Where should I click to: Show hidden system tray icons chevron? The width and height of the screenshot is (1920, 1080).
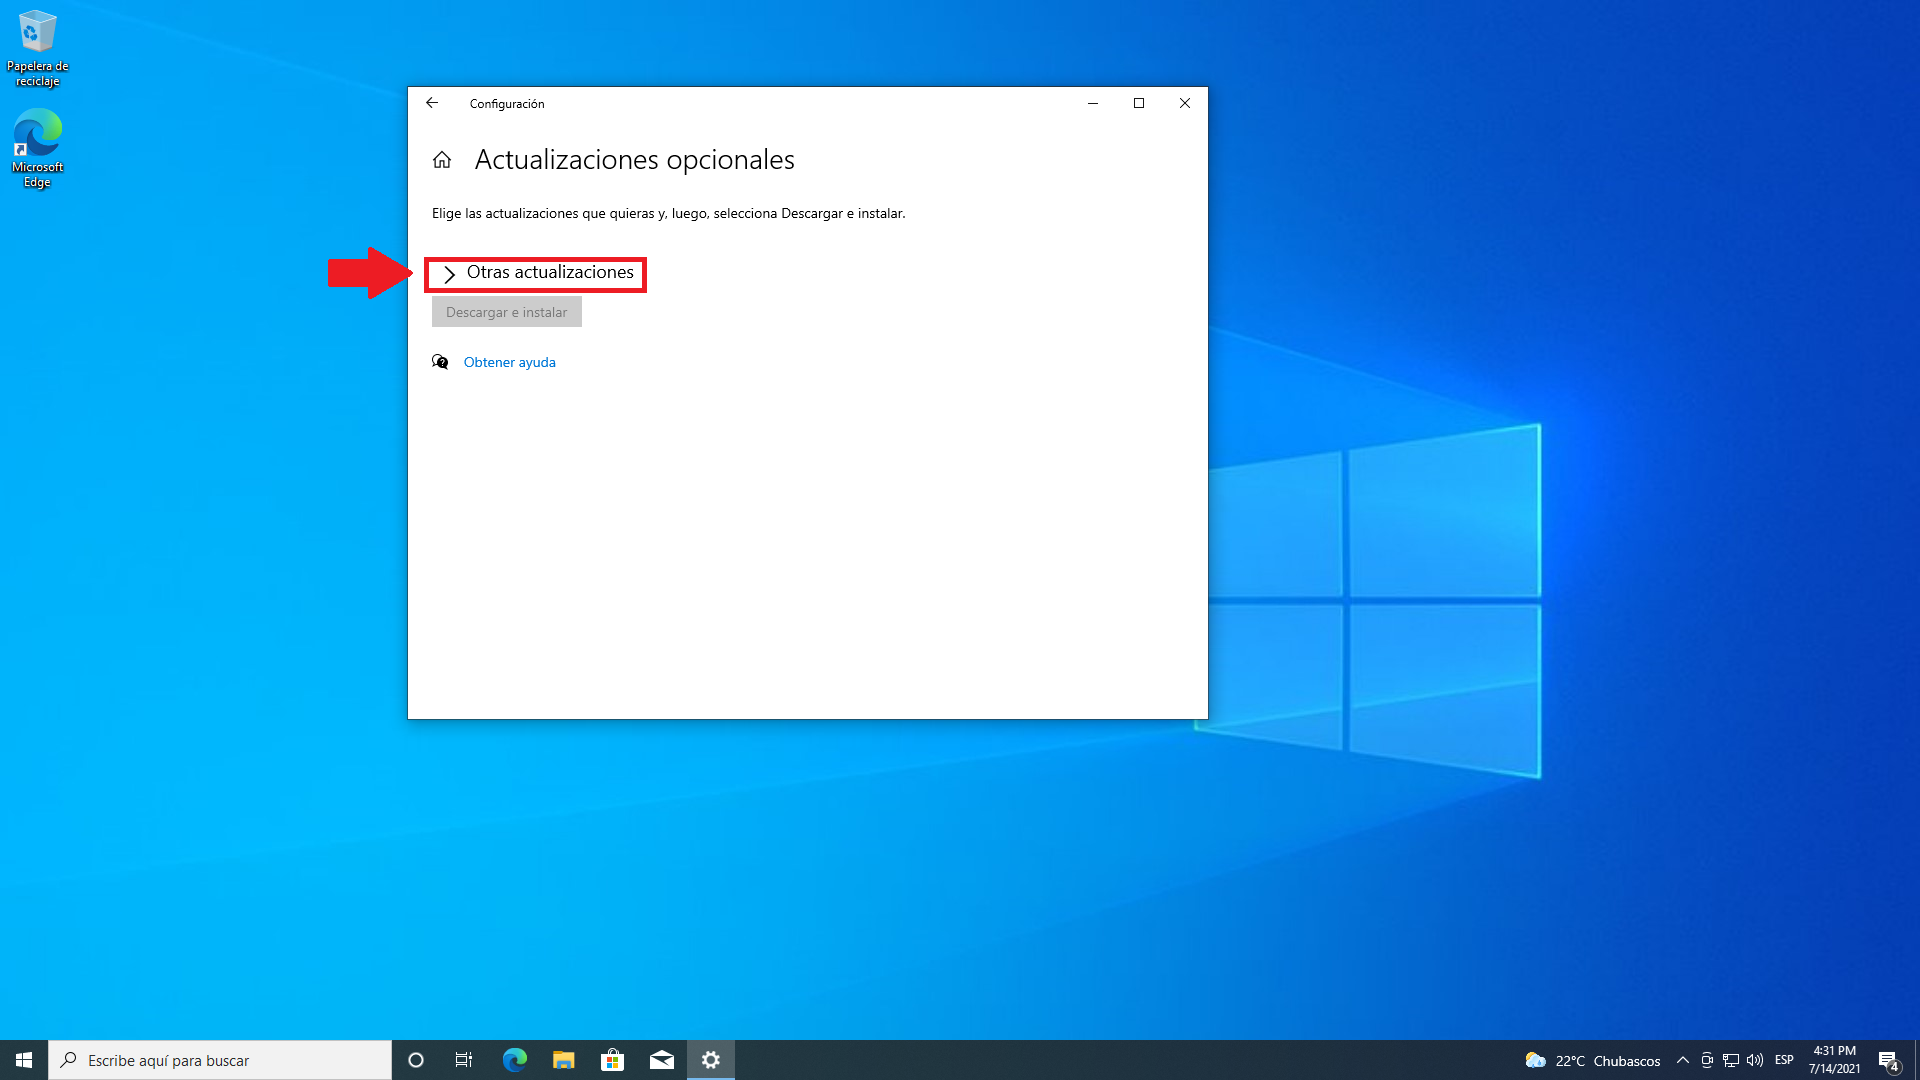[x=1682, y=1060]
